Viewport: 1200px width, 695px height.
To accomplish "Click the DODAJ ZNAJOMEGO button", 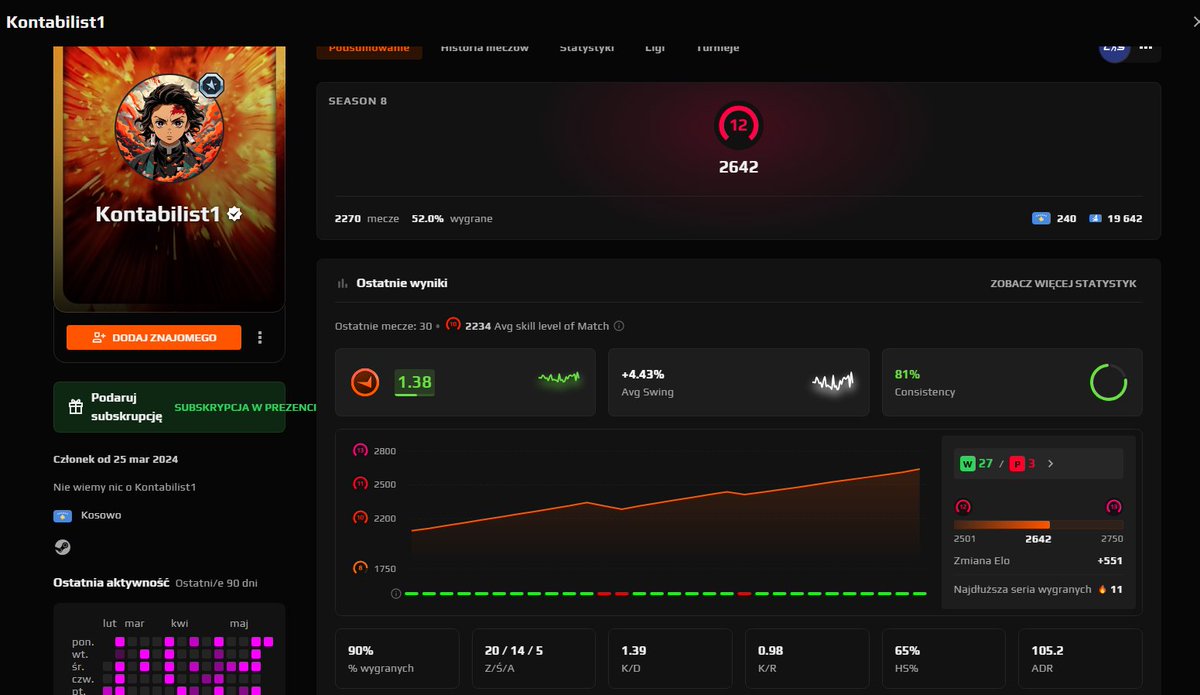I will click(x=154, y=338).
